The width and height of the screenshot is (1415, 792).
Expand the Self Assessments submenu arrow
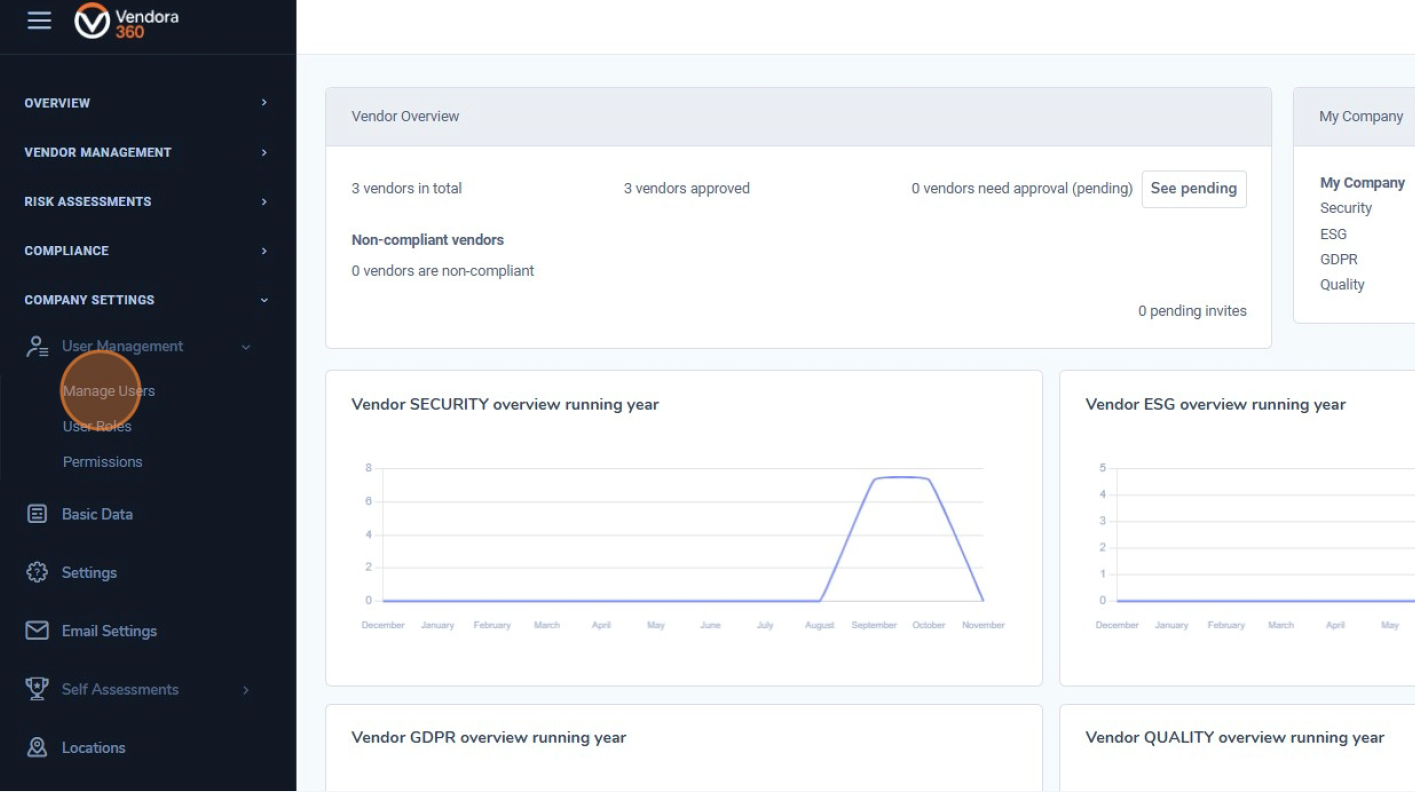click(246, 690)
